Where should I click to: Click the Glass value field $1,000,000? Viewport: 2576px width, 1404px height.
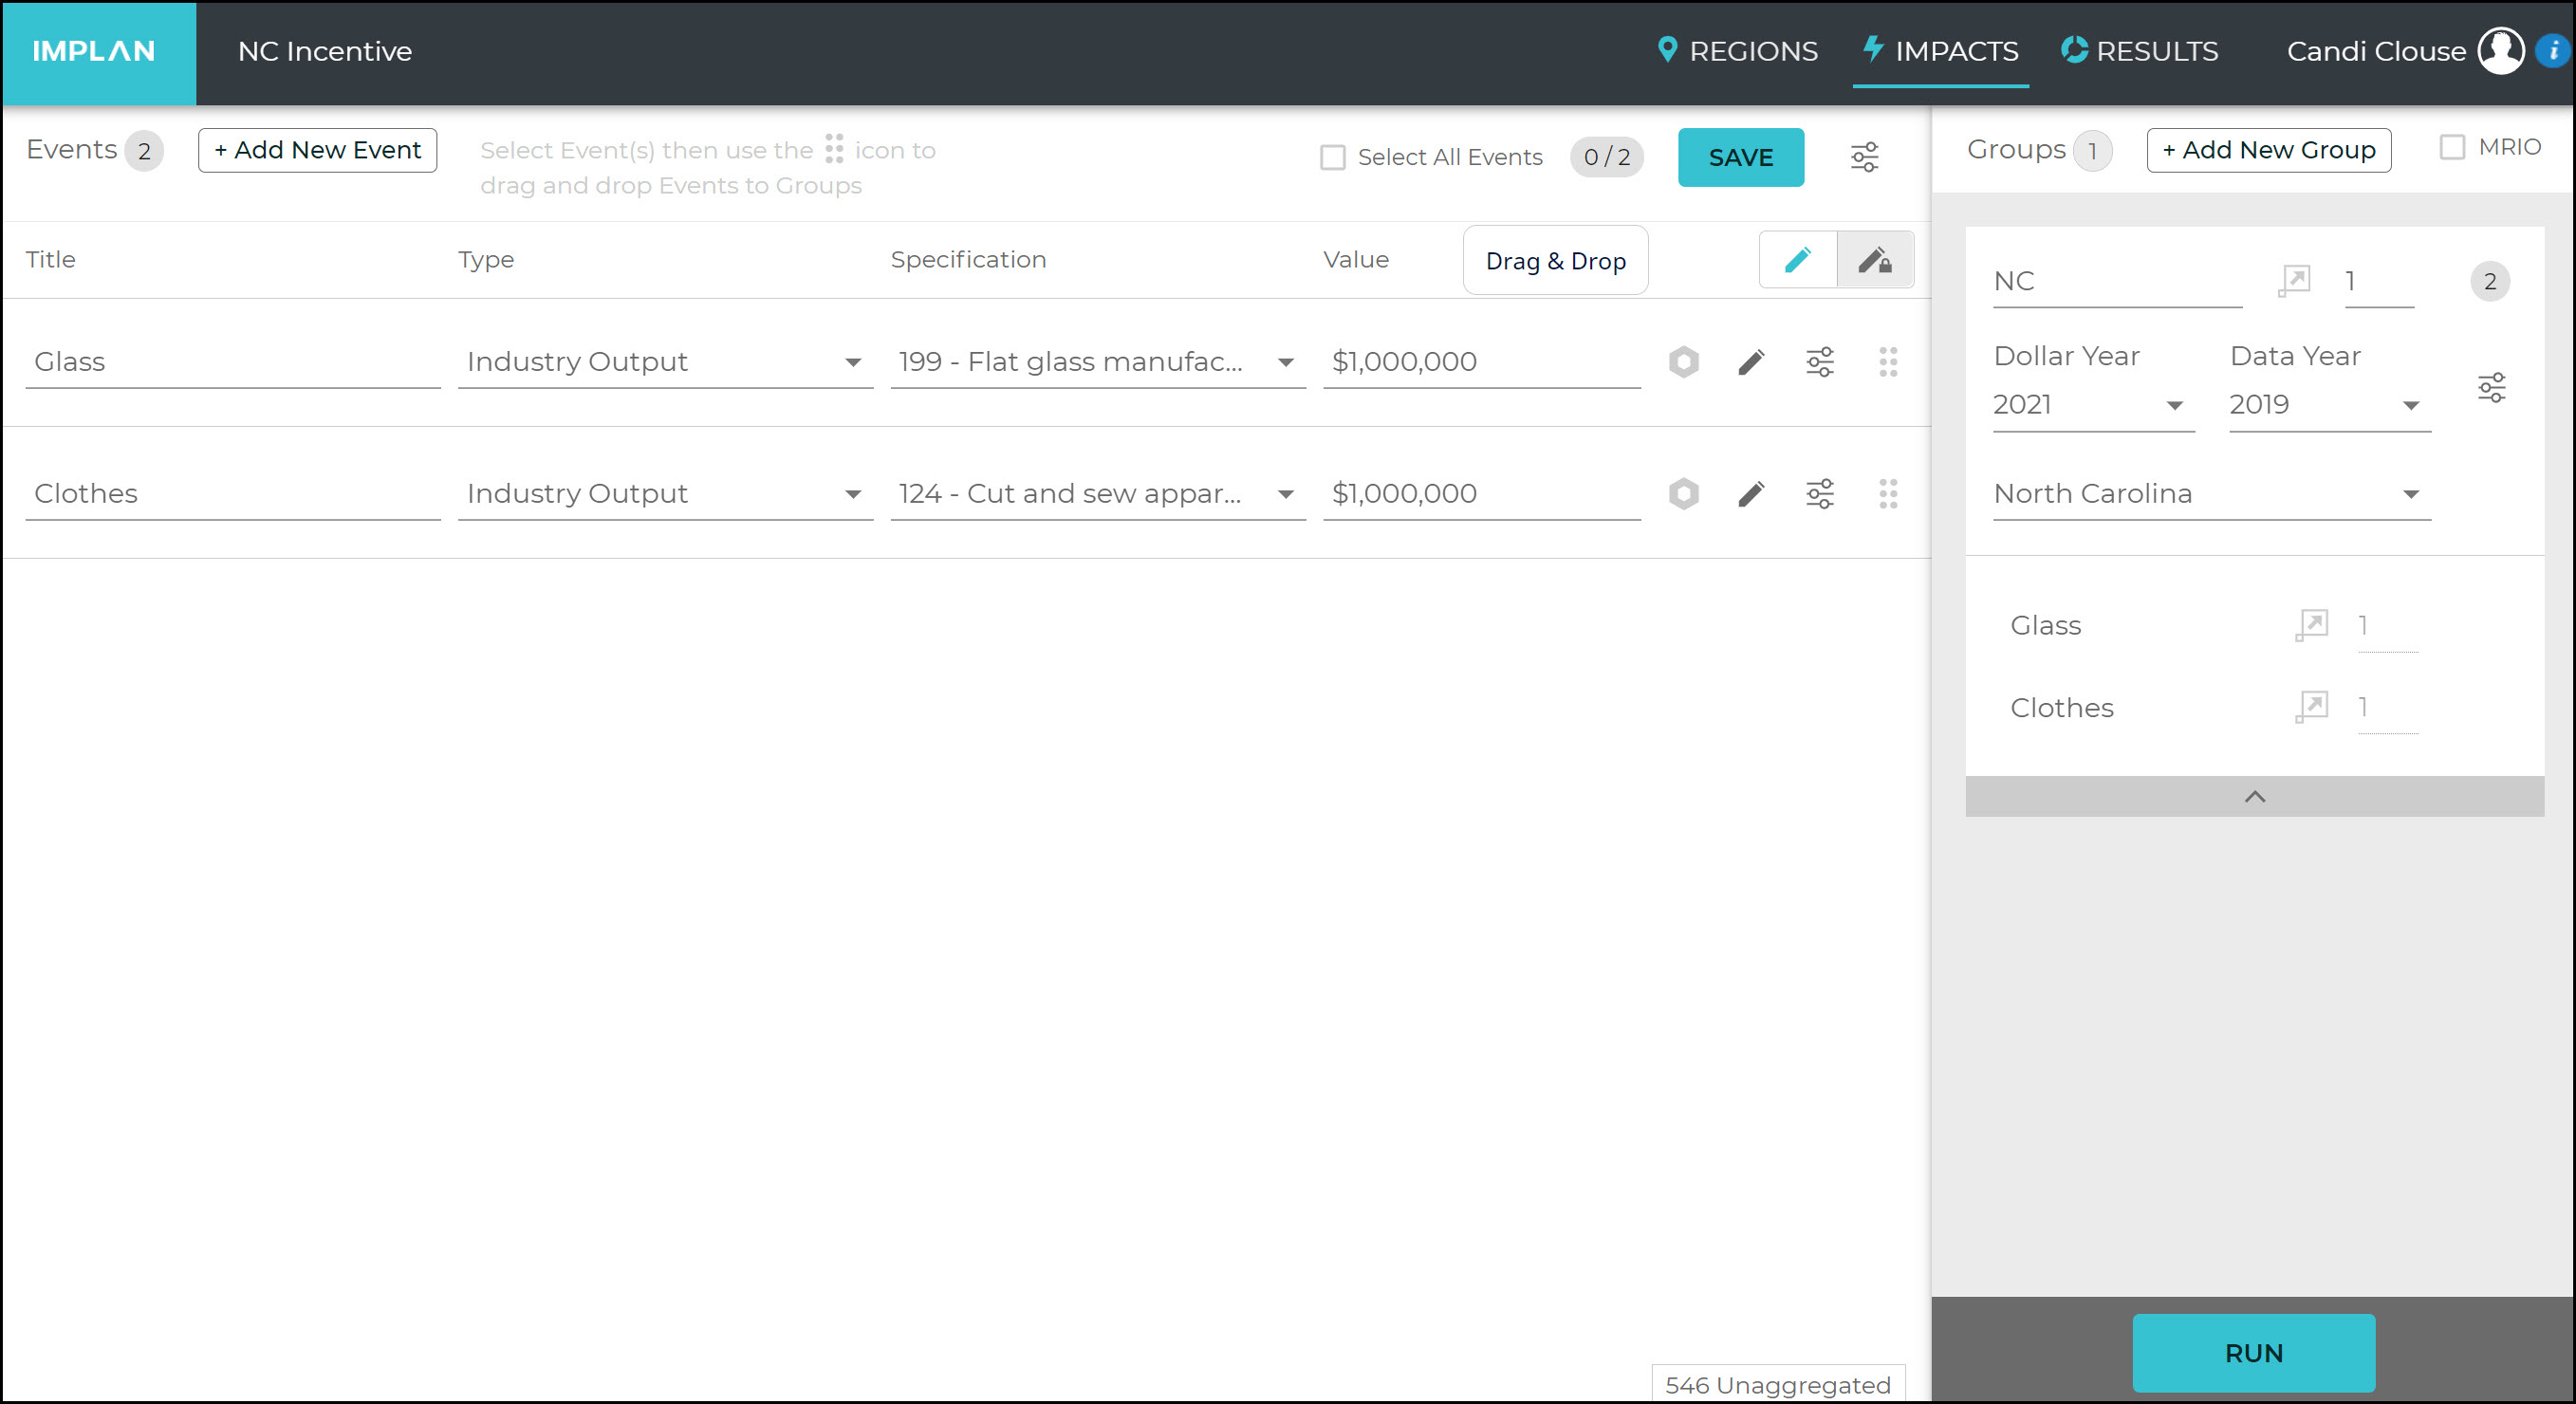[1481, 362]
